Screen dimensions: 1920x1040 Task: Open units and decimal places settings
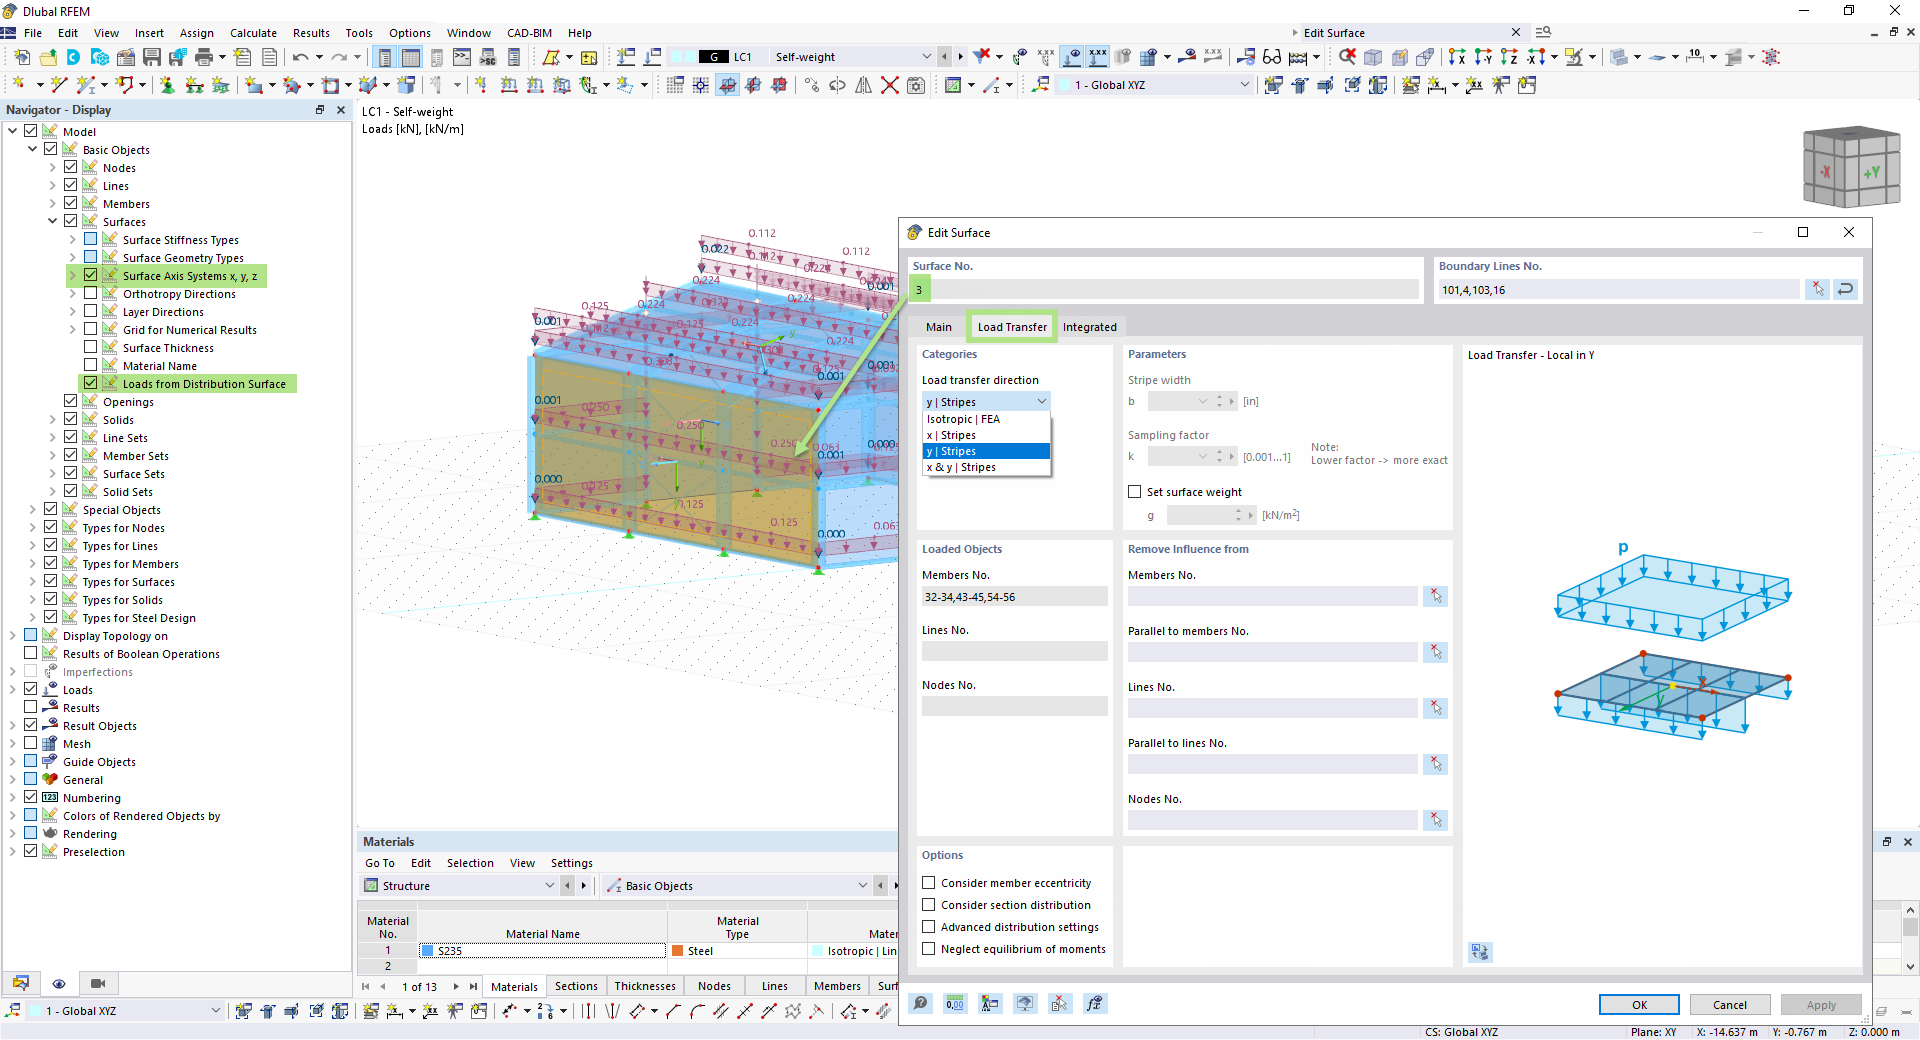(x=955, y=1003)
